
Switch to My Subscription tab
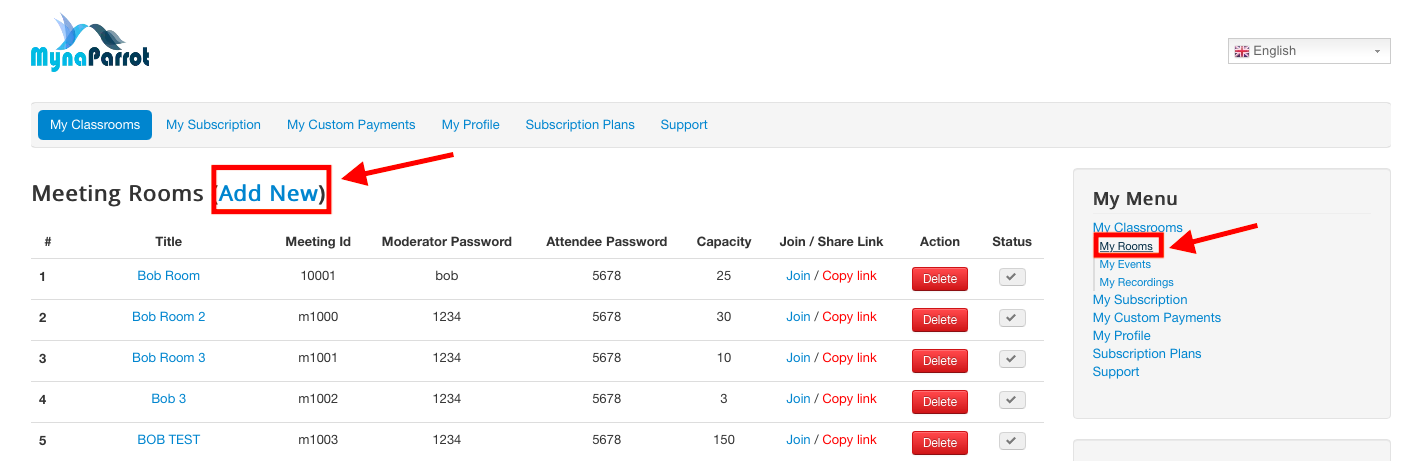[x=213, y=125]
